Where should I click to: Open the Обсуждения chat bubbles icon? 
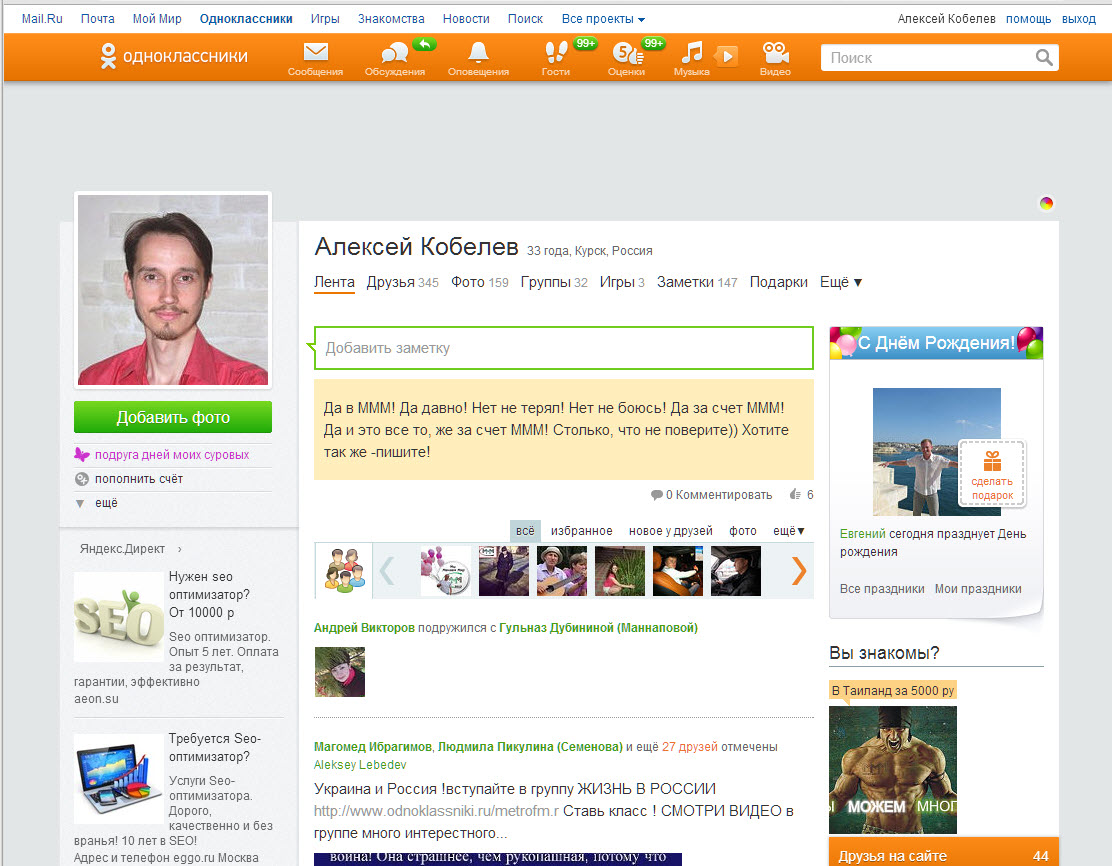tap(394, 54)
